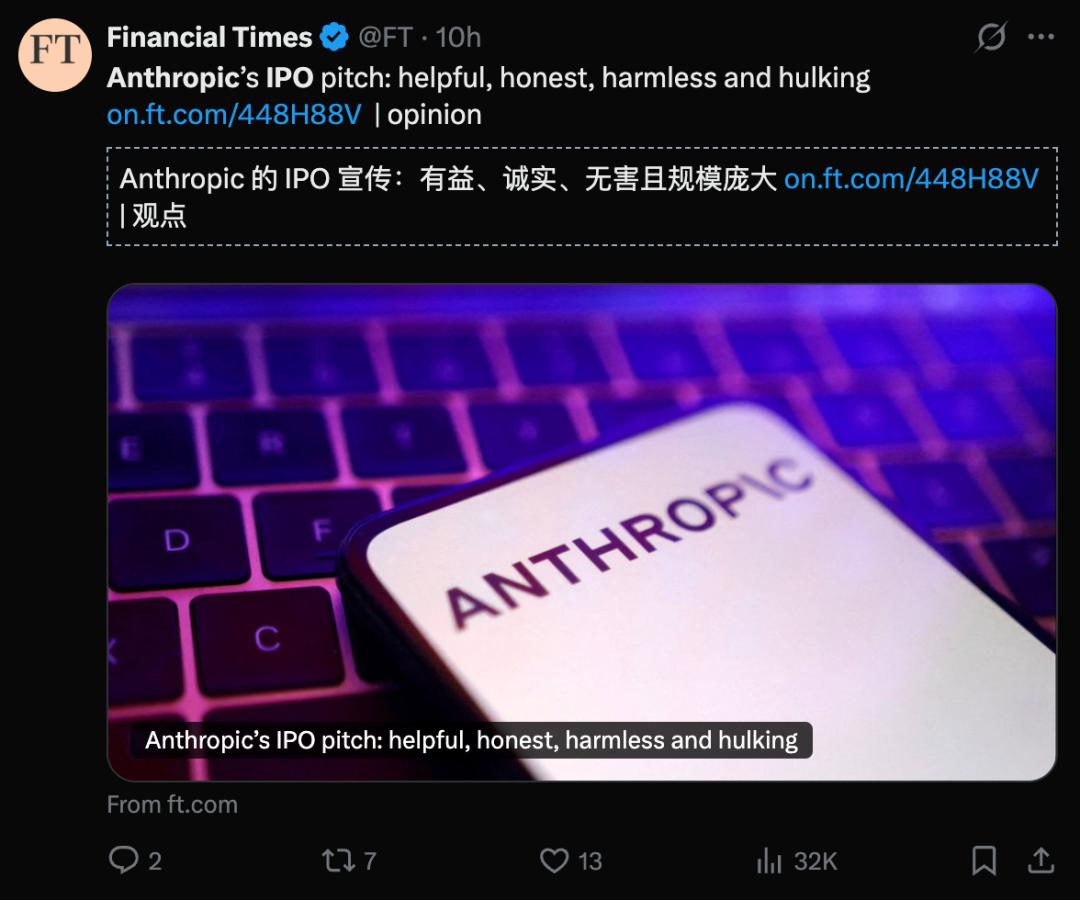This screenshot has width=1080, height=900.
Task: Open the Financial Times account name
Action: (x=209, y=37)
